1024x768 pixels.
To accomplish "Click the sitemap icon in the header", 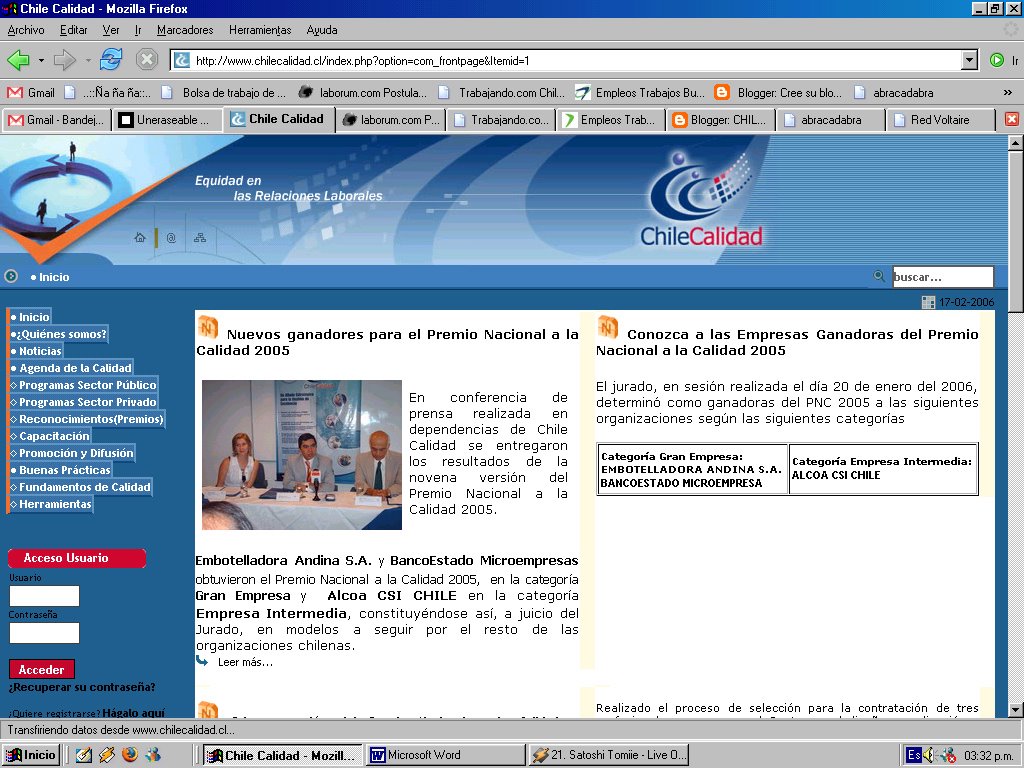I will (x=200, y=238).
